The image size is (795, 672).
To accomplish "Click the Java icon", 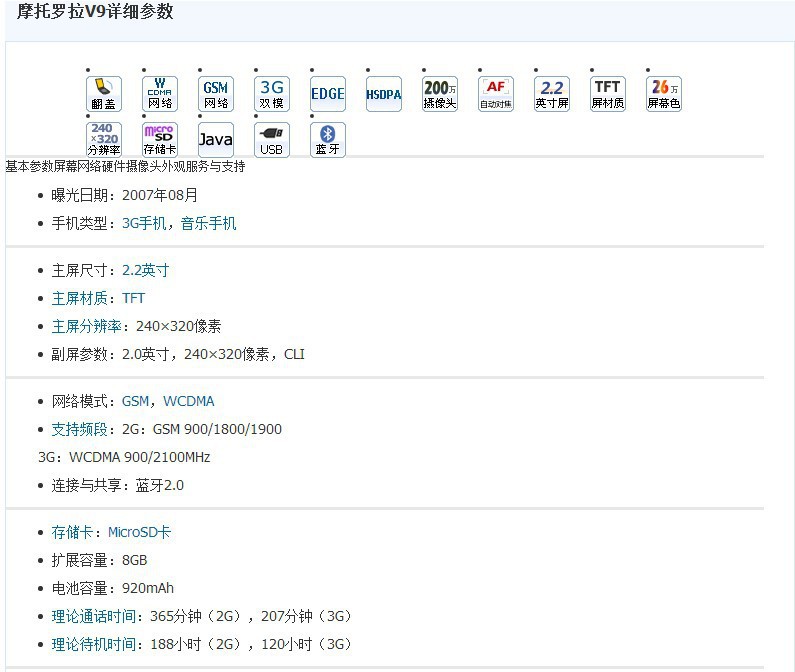I will pos(216,139).
